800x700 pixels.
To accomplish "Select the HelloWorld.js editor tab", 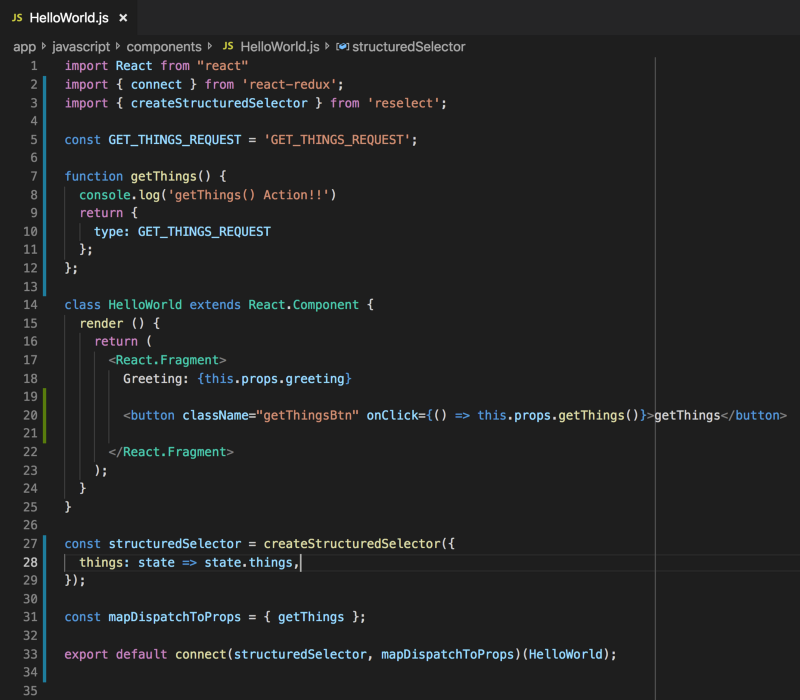I will 68,18.
